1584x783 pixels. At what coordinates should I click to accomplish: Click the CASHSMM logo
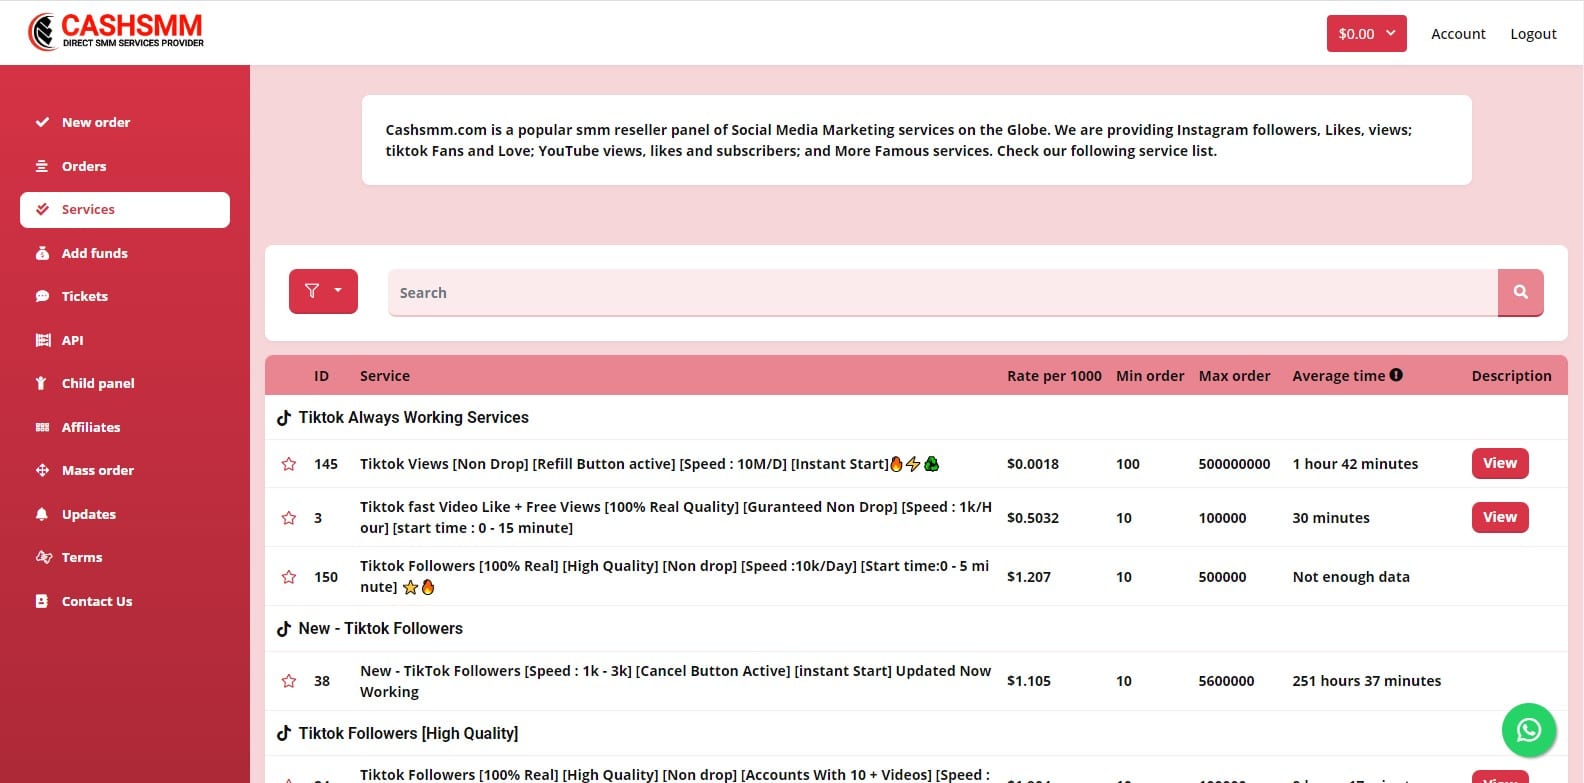pos(116,32)
